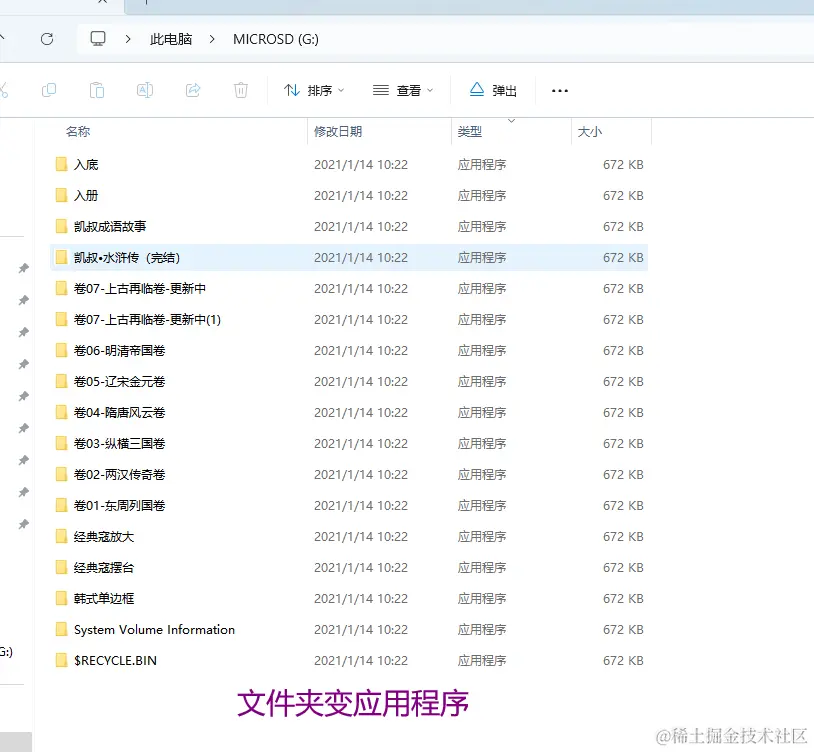This screenshot has width=814, height=752.
Task: Select the 韩式单边框 folder icon
Action: click(61, 598)
